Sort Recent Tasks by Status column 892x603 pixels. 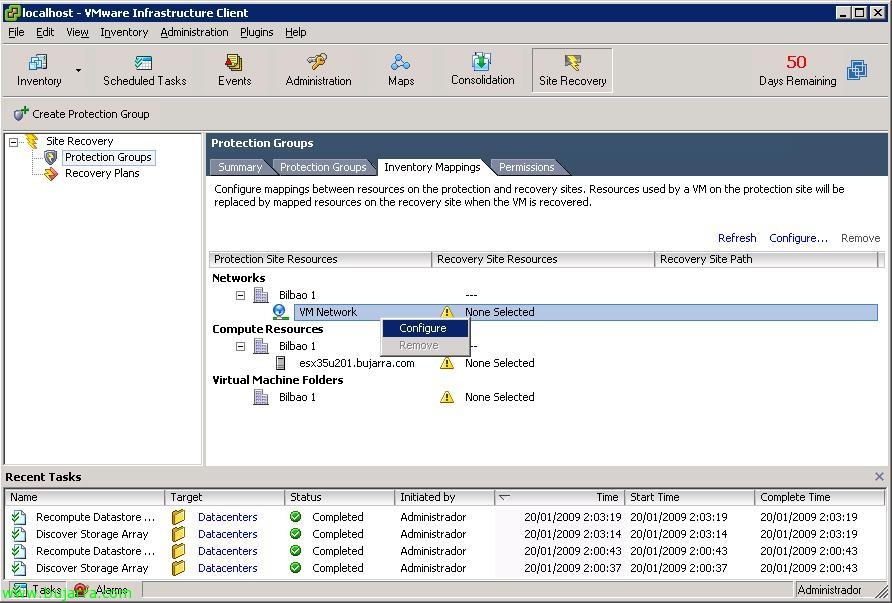click(x=339, y=497)
